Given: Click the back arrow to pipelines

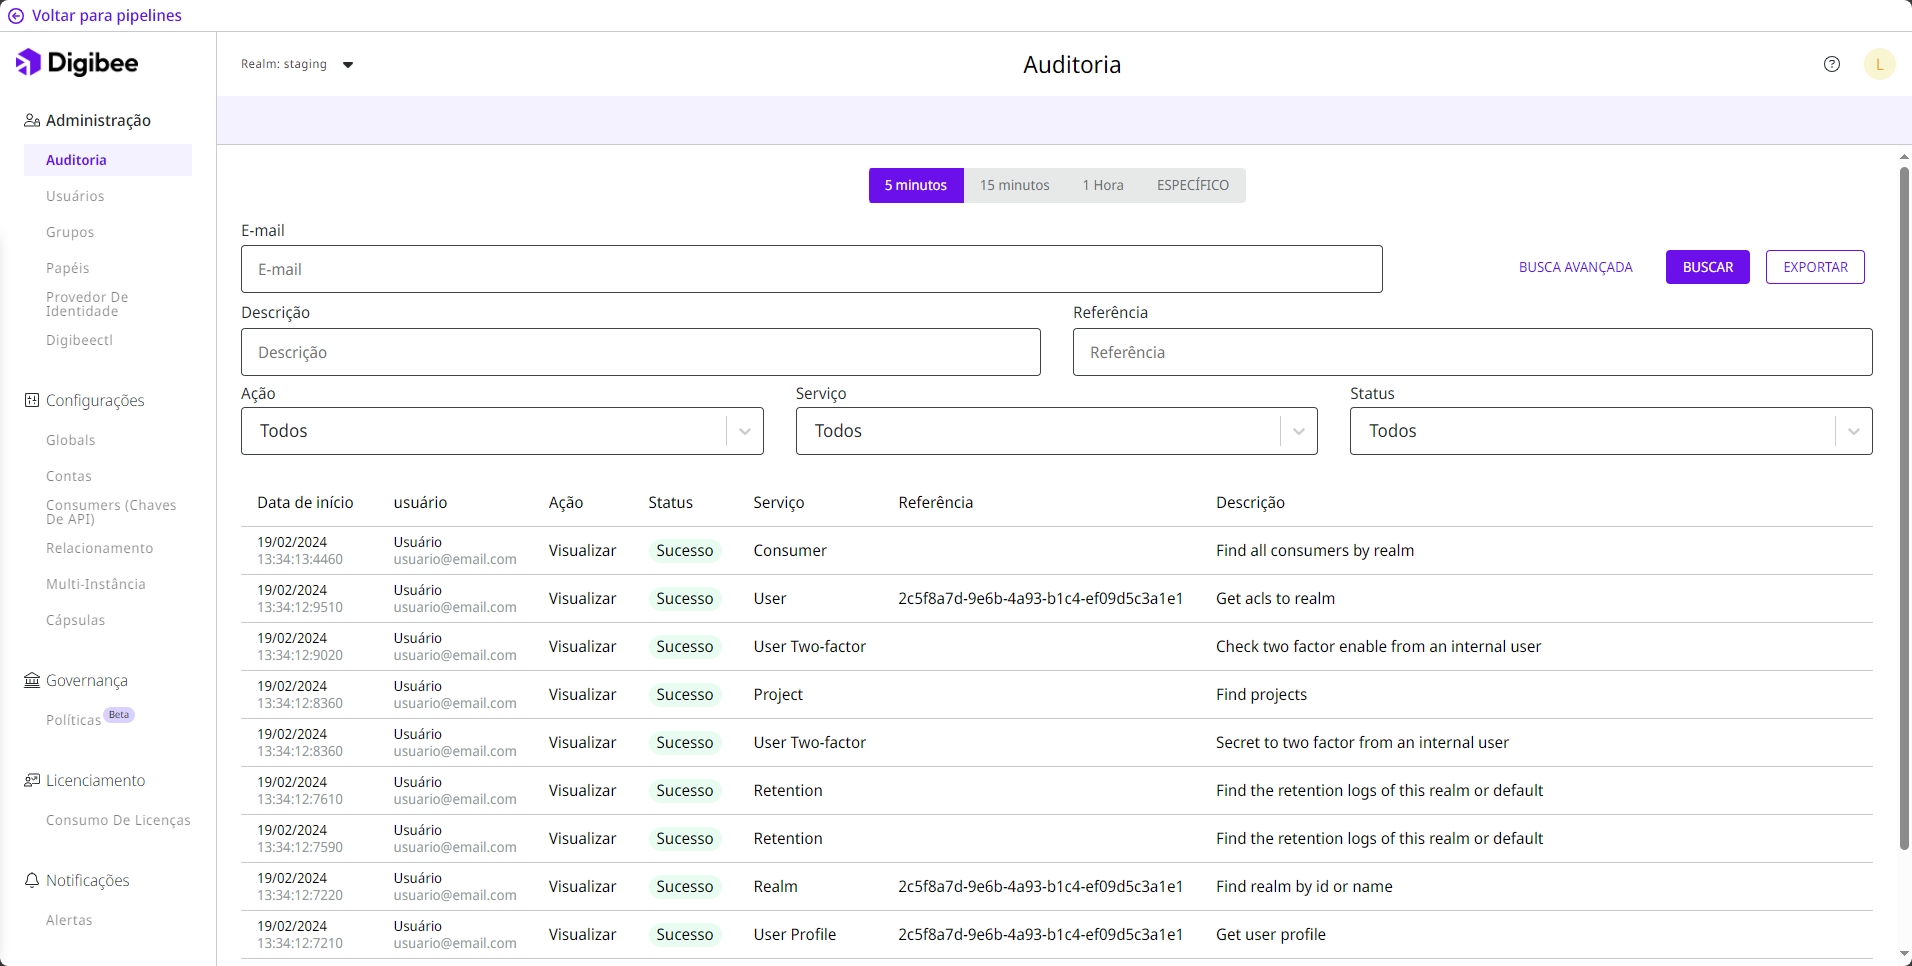Looking at the screenshot, I should point(16,16).
